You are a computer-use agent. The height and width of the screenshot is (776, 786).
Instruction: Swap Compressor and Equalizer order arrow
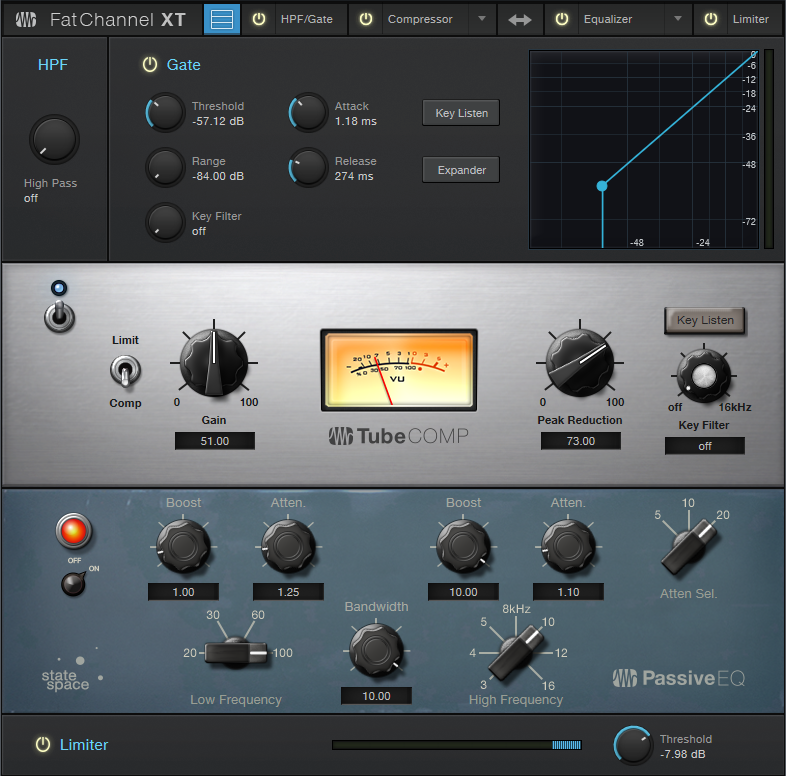(520, 20)
